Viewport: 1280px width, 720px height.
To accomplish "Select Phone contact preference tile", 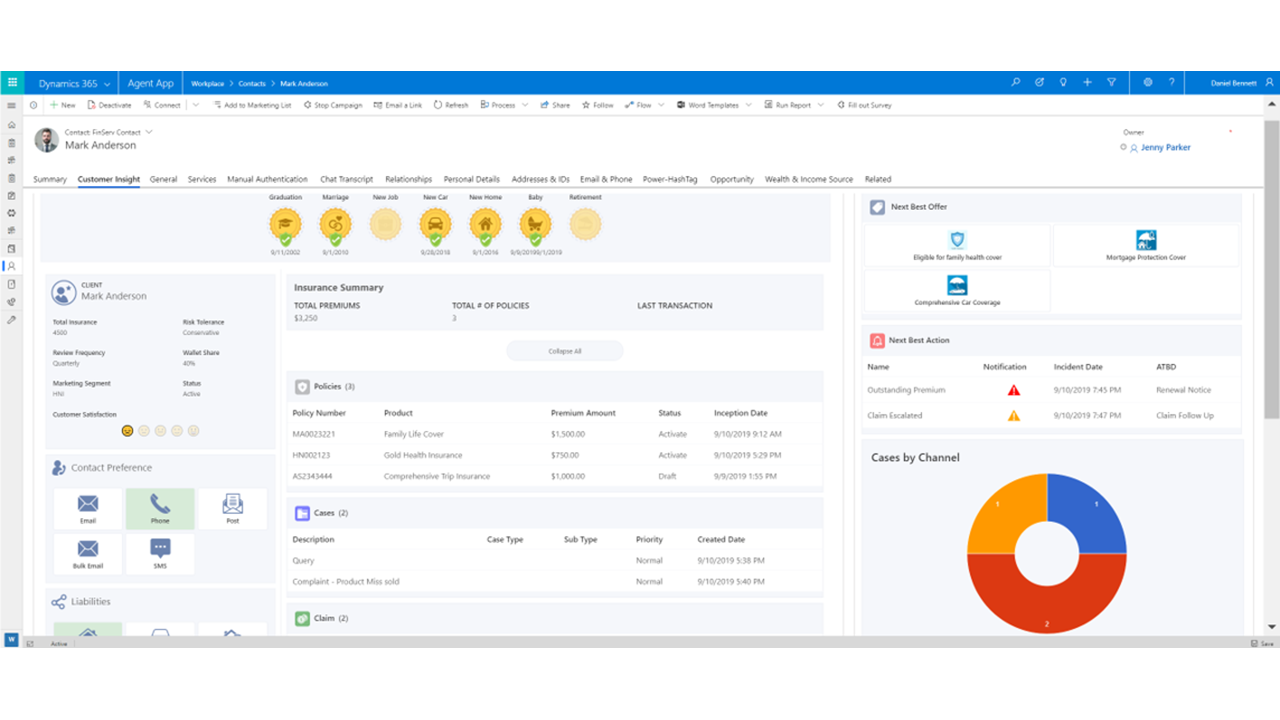I will (160, 509).
